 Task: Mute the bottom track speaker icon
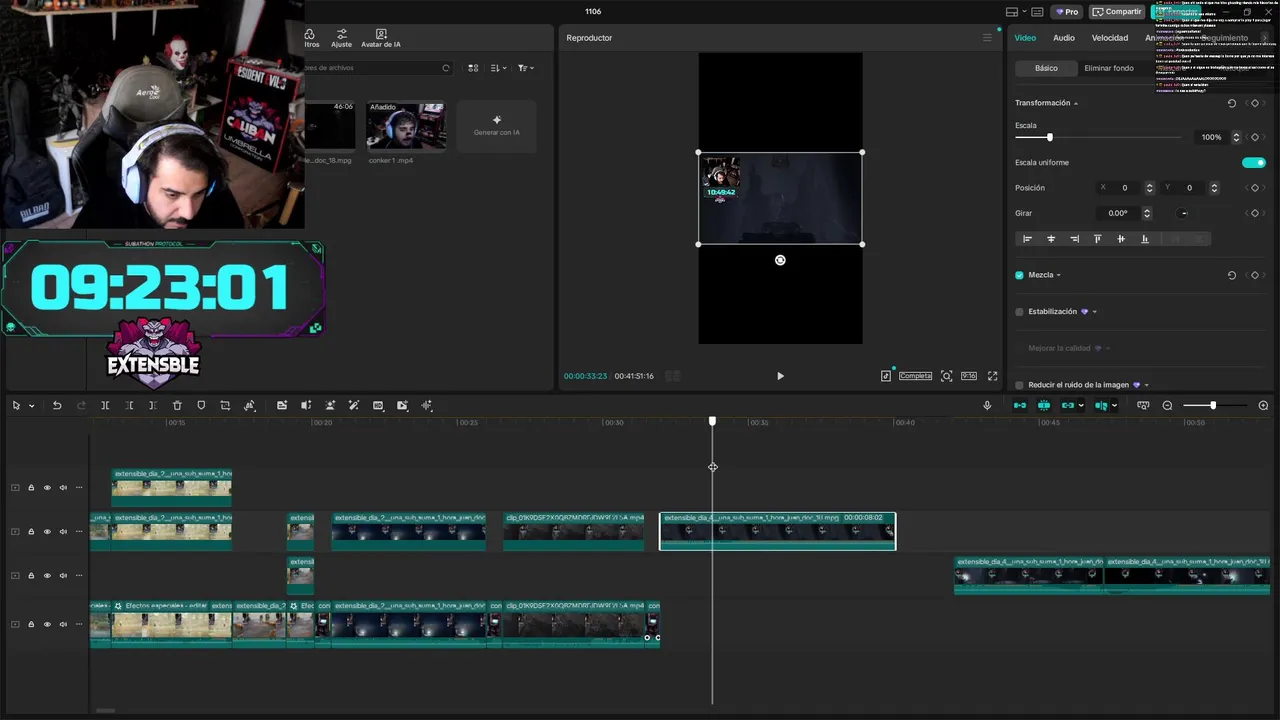pos(63,624)
